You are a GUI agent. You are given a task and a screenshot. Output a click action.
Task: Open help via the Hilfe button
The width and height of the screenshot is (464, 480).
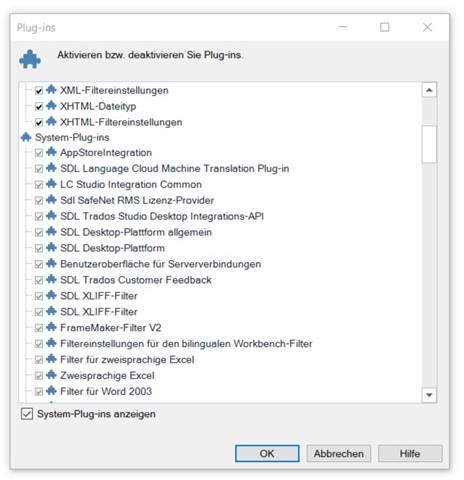pyautogui.click(x=410, y=453)
